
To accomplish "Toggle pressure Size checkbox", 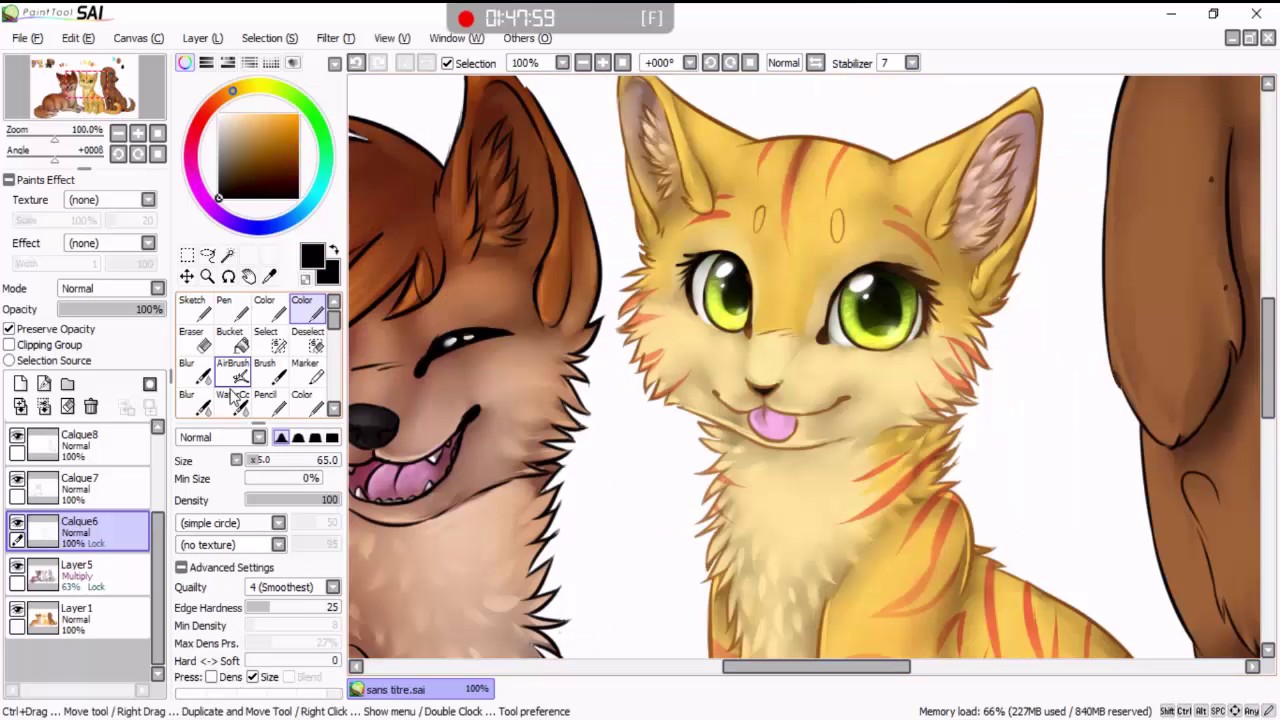I will tap(252, 677).
